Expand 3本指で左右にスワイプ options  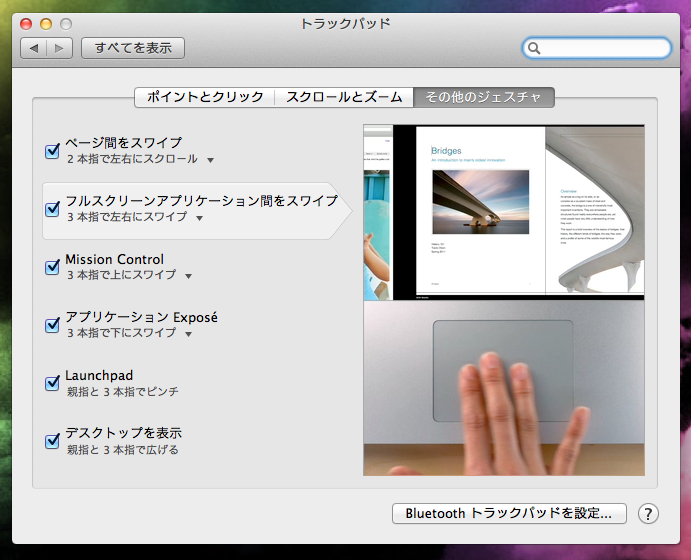point(199,218)
